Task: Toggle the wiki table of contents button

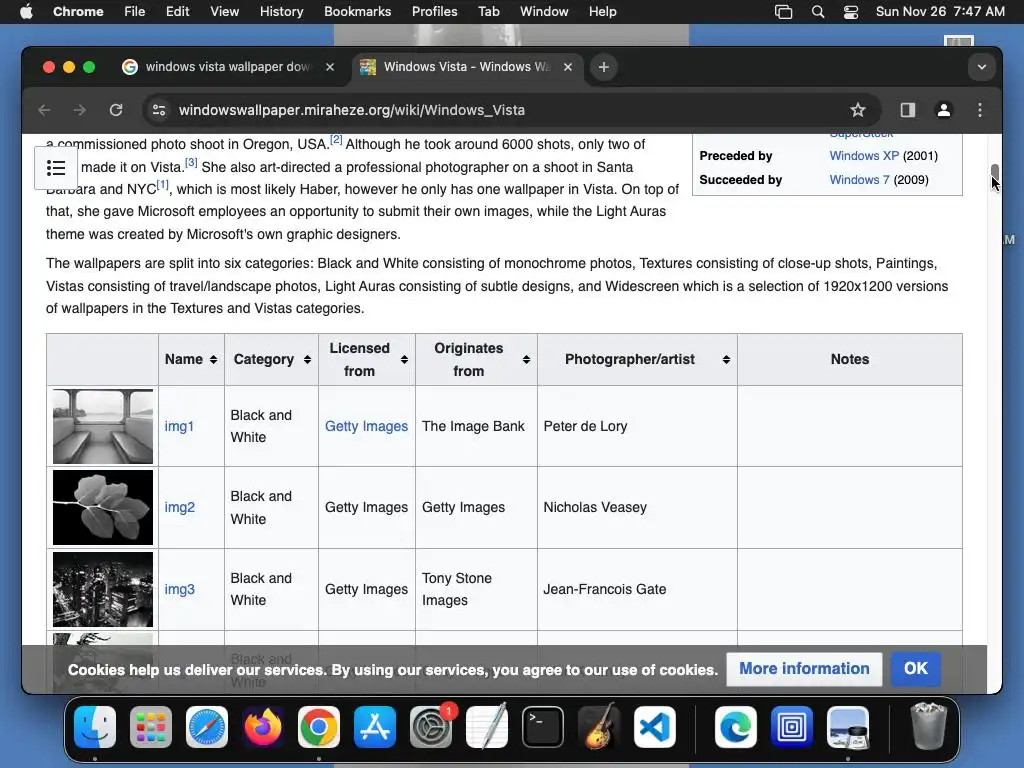Action: [x=56, y=168]
